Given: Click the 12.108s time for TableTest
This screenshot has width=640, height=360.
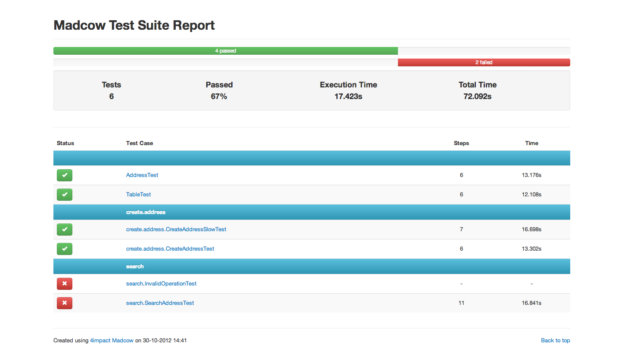Looking at the screenshot, I should pyautogui.click(x=531, y=194).
